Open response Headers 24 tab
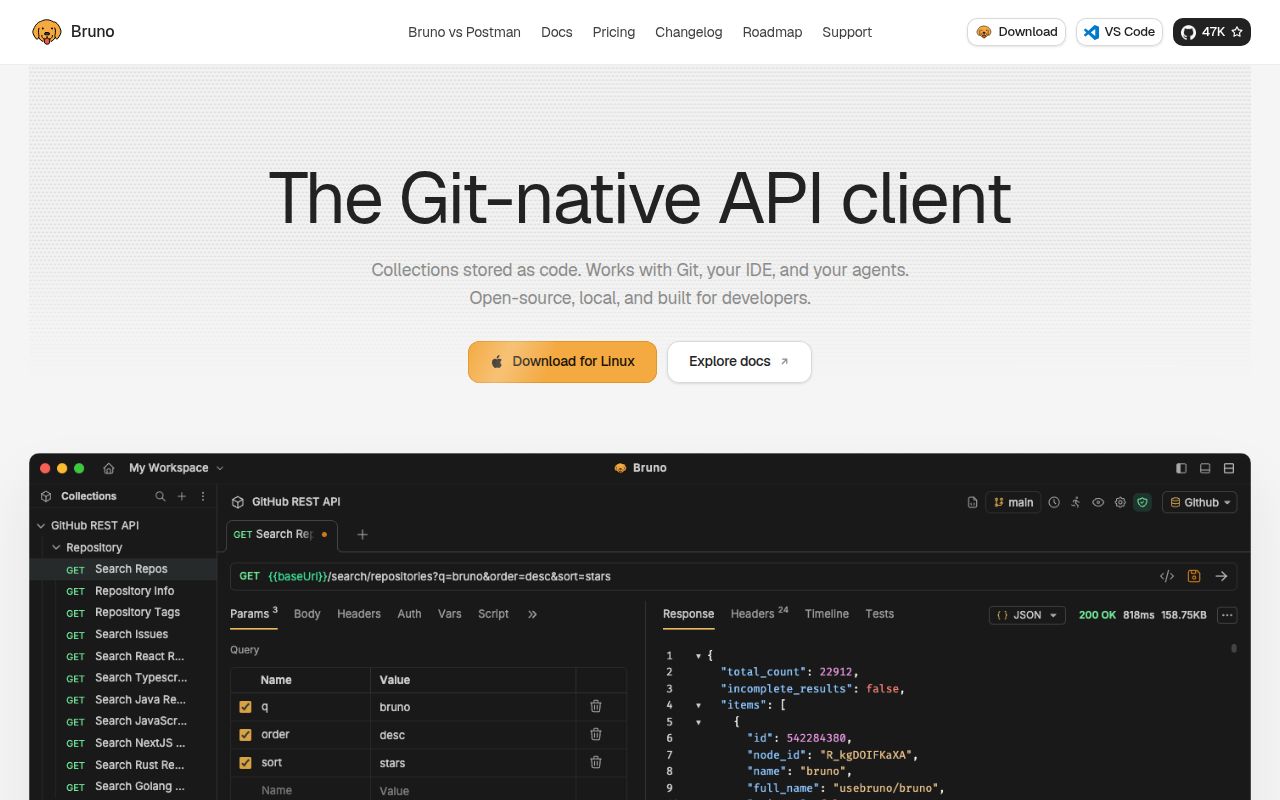Image resolution: width=1280 pixels, height=800 pixels. pyautogui.click(x=759, y=614)
